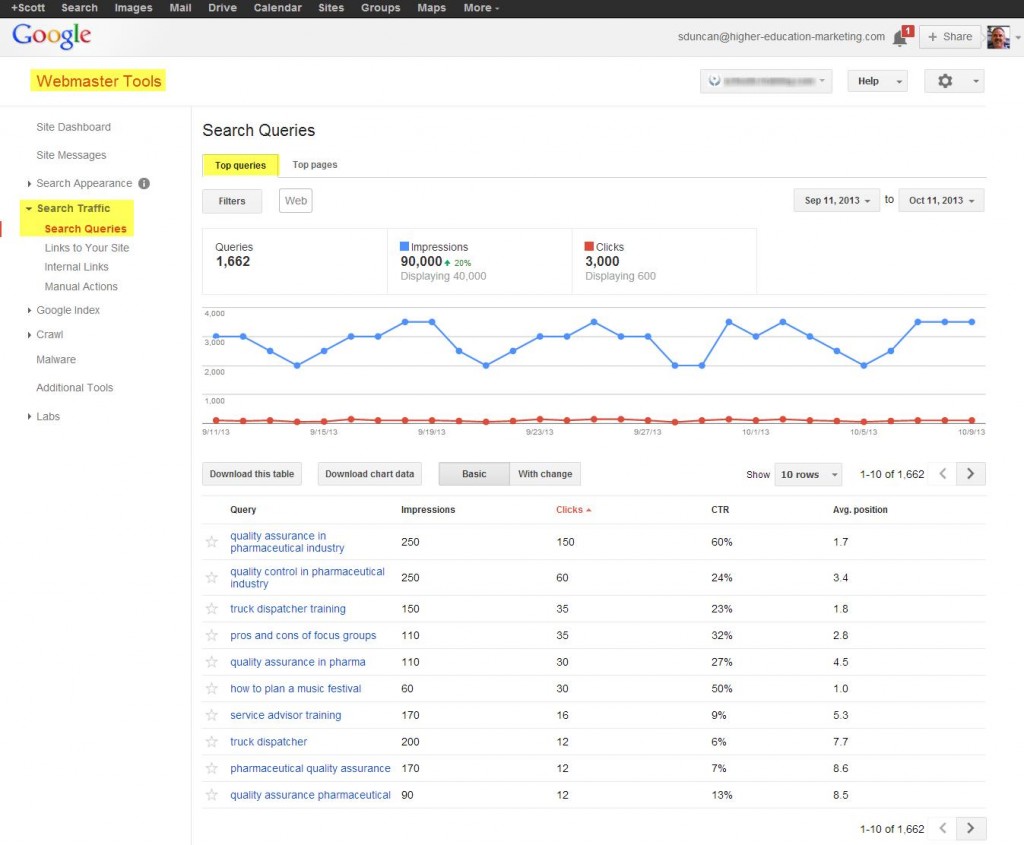This screenshot has width=1024, height=845.
Task: Open the 'truck dispatcher training' query link
Action: pyautogui.click(x=287, y=609)
